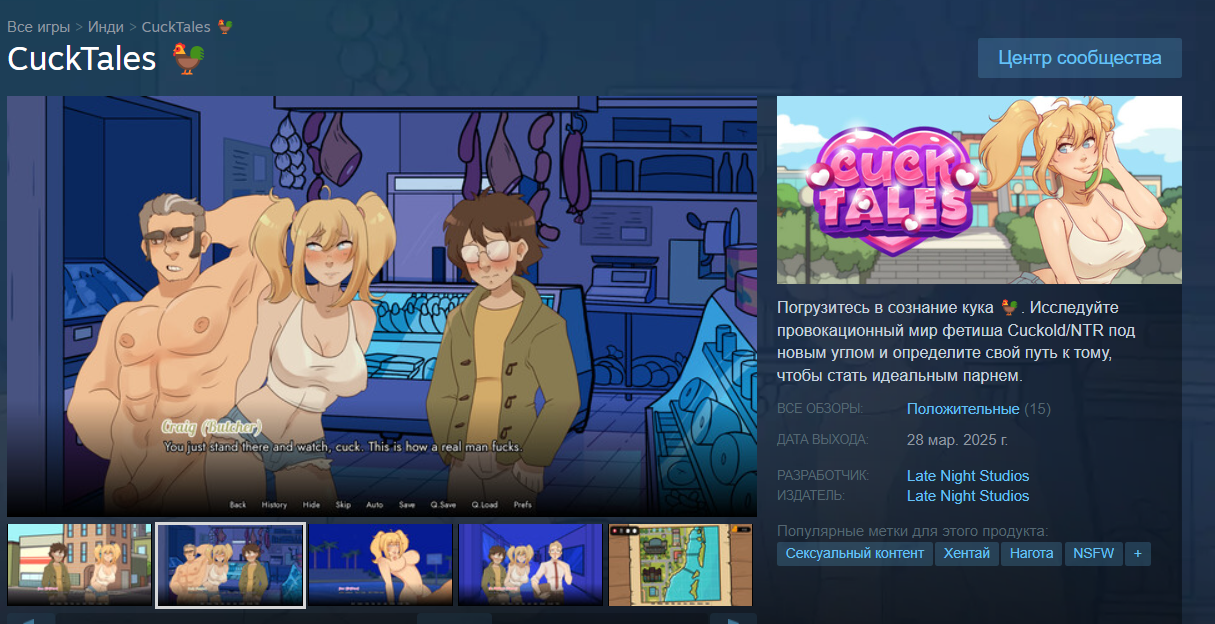Image resolution: width=1215 pixels, height=624 pixels.
Task: Select the night beach thumbnail
Action: pos(381,565)
